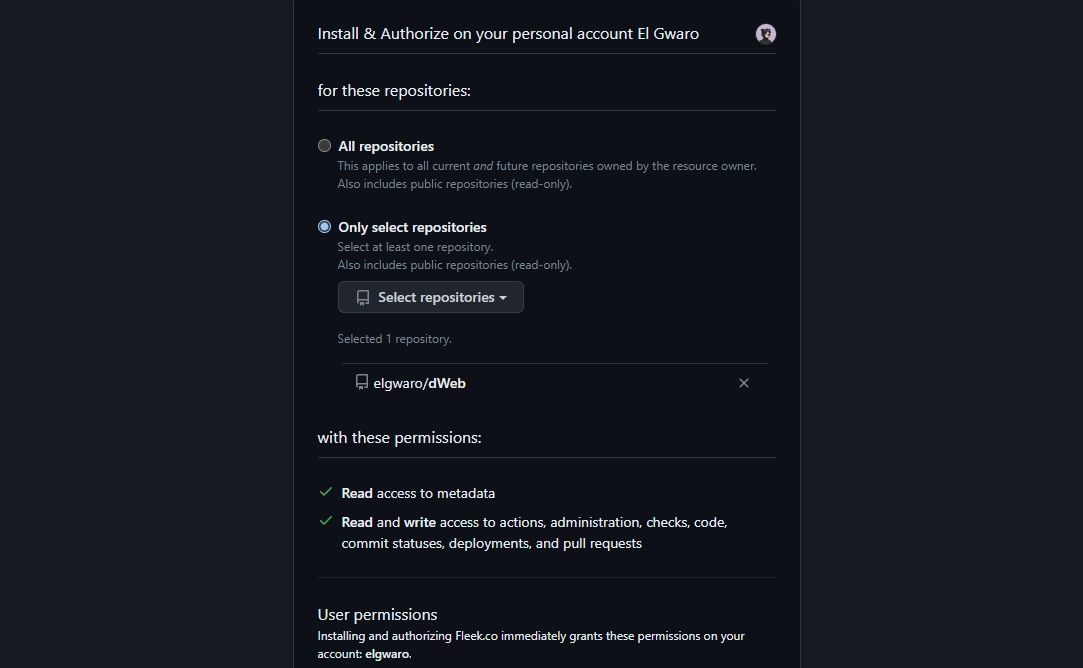Enable the "Only select repositories" option
The height and width of the screenshot is (668, 1083).
pos(324,226)
